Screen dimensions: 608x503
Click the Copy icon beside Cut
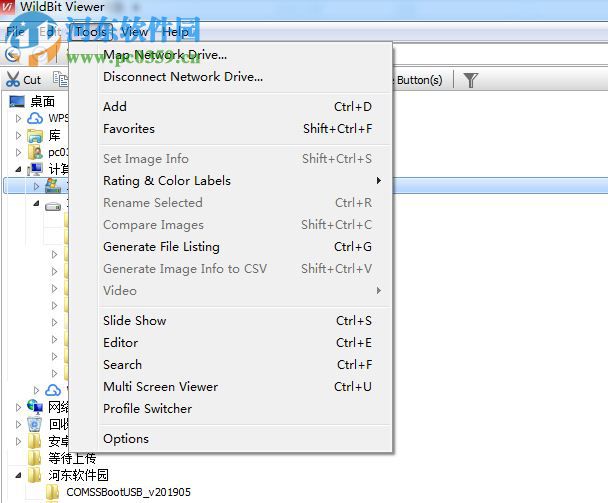coord(60,79)
